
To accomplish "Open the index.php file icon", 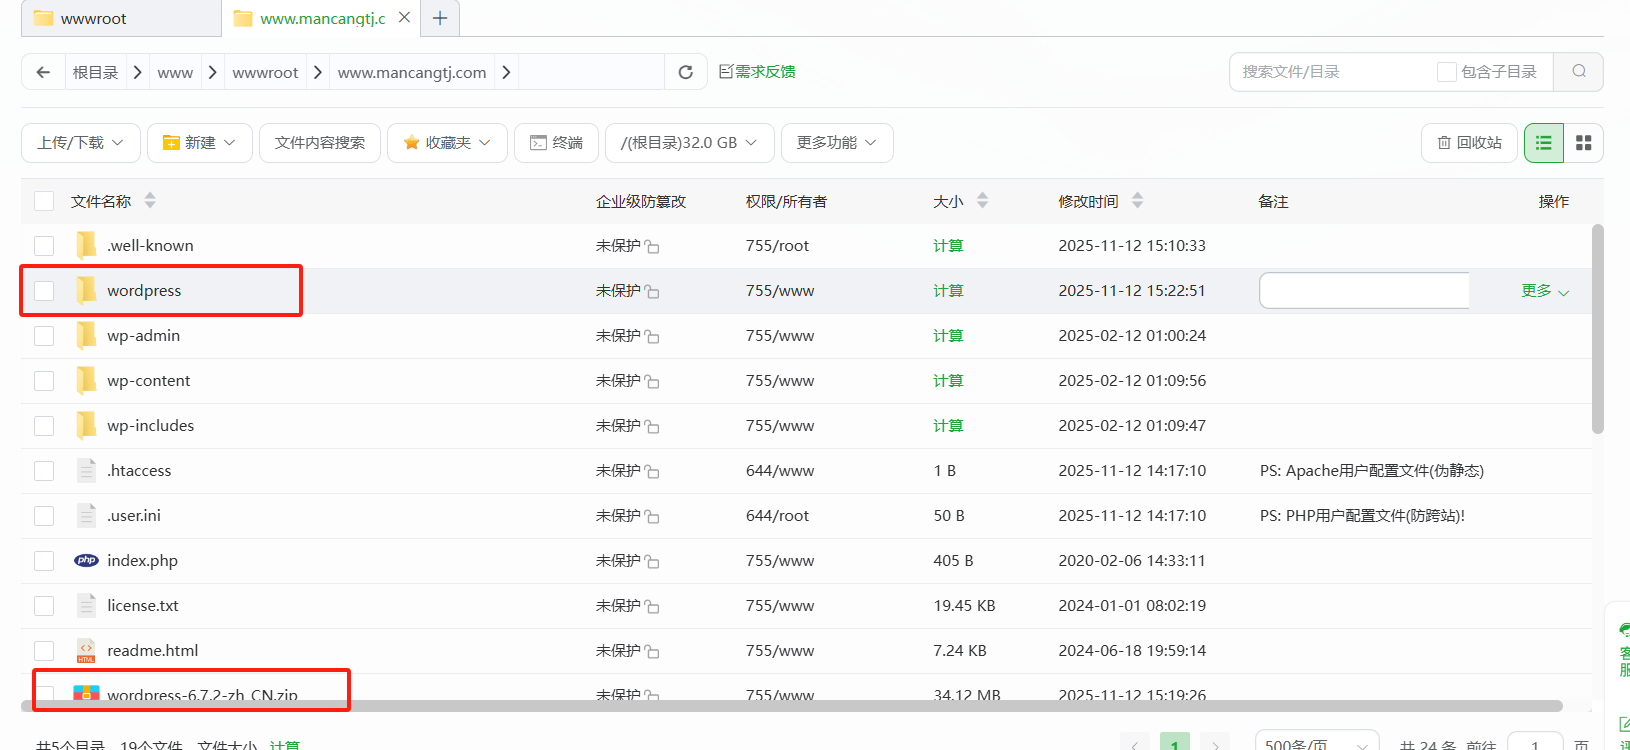I will click(x=87, y=561).
